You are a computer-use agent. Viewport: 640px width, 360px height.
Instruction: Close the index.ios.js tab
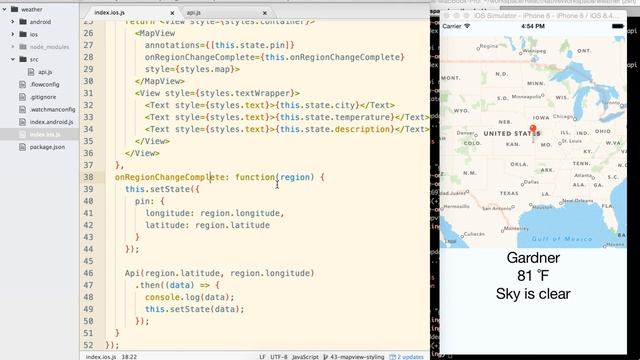[x=172, y=13]
